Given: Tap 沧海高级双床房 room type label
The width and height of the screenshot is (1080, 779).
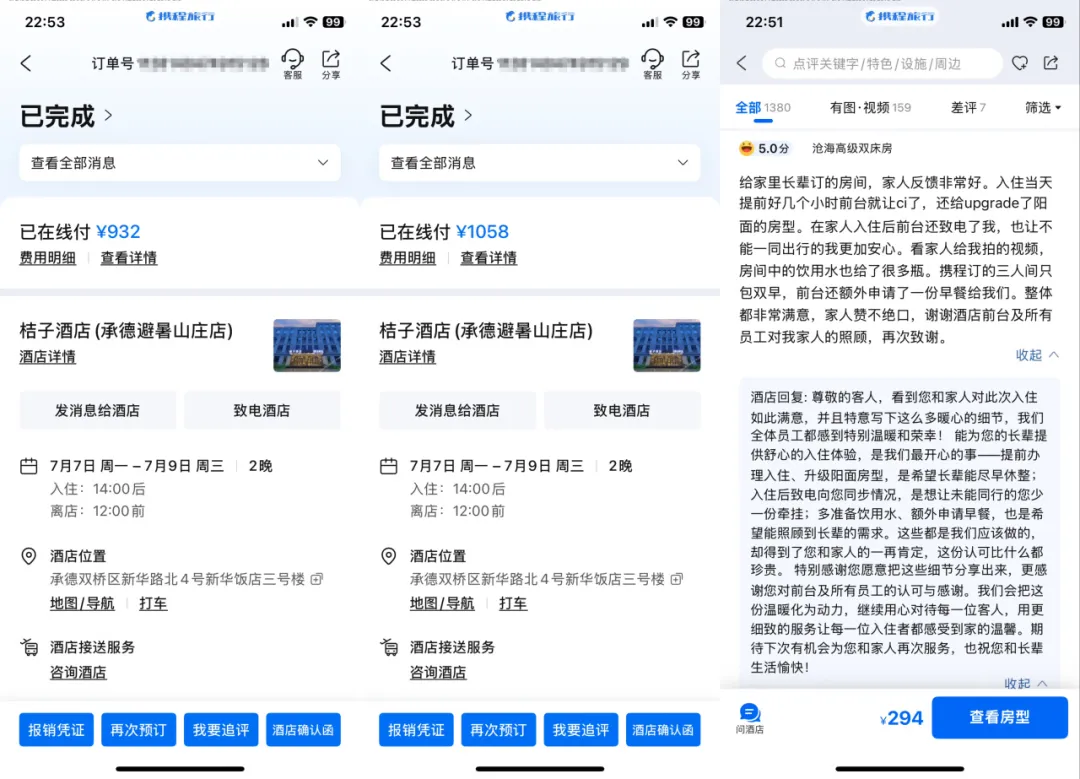Looking at the screenshot, I should click(x=852, y=148).
